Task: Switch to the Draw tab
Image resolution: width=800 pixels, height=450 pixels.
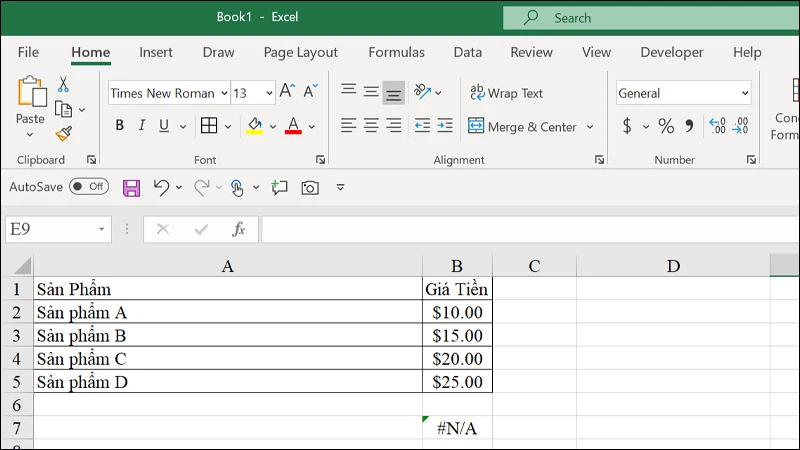Action: coord(218,52)
